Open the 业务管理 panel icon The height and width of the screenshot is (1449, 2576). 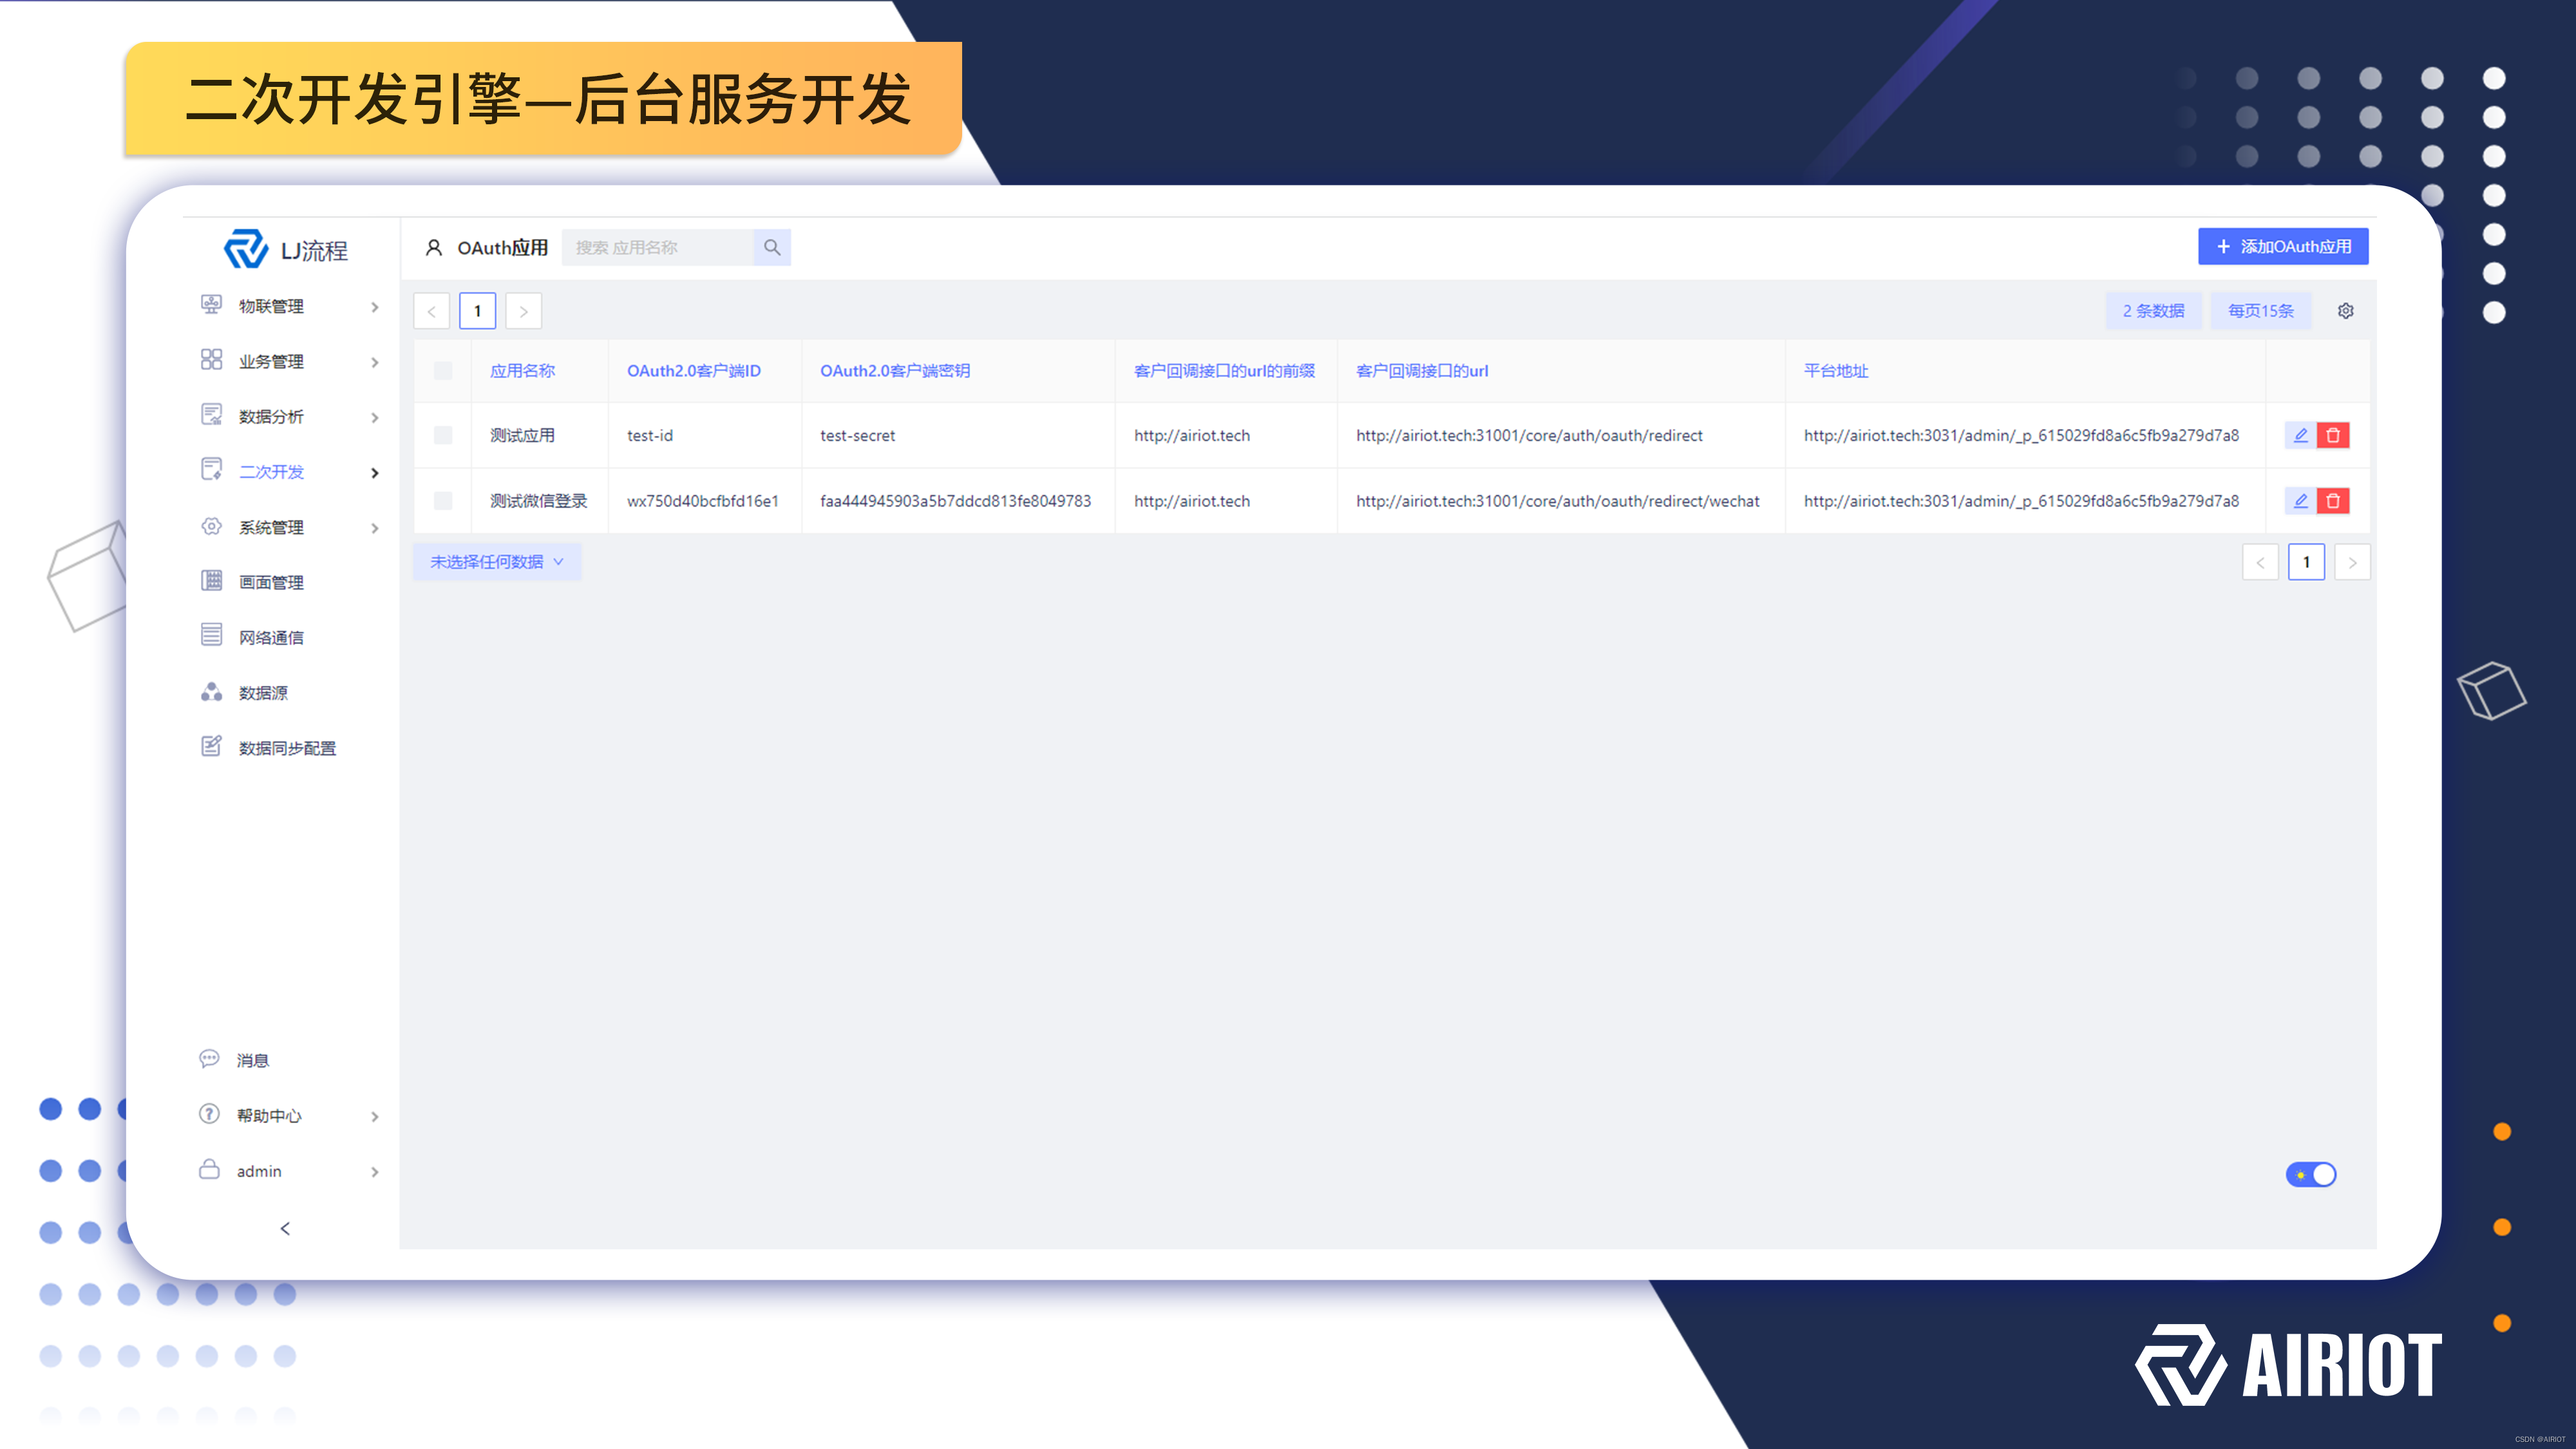click(x=210, y=361)
